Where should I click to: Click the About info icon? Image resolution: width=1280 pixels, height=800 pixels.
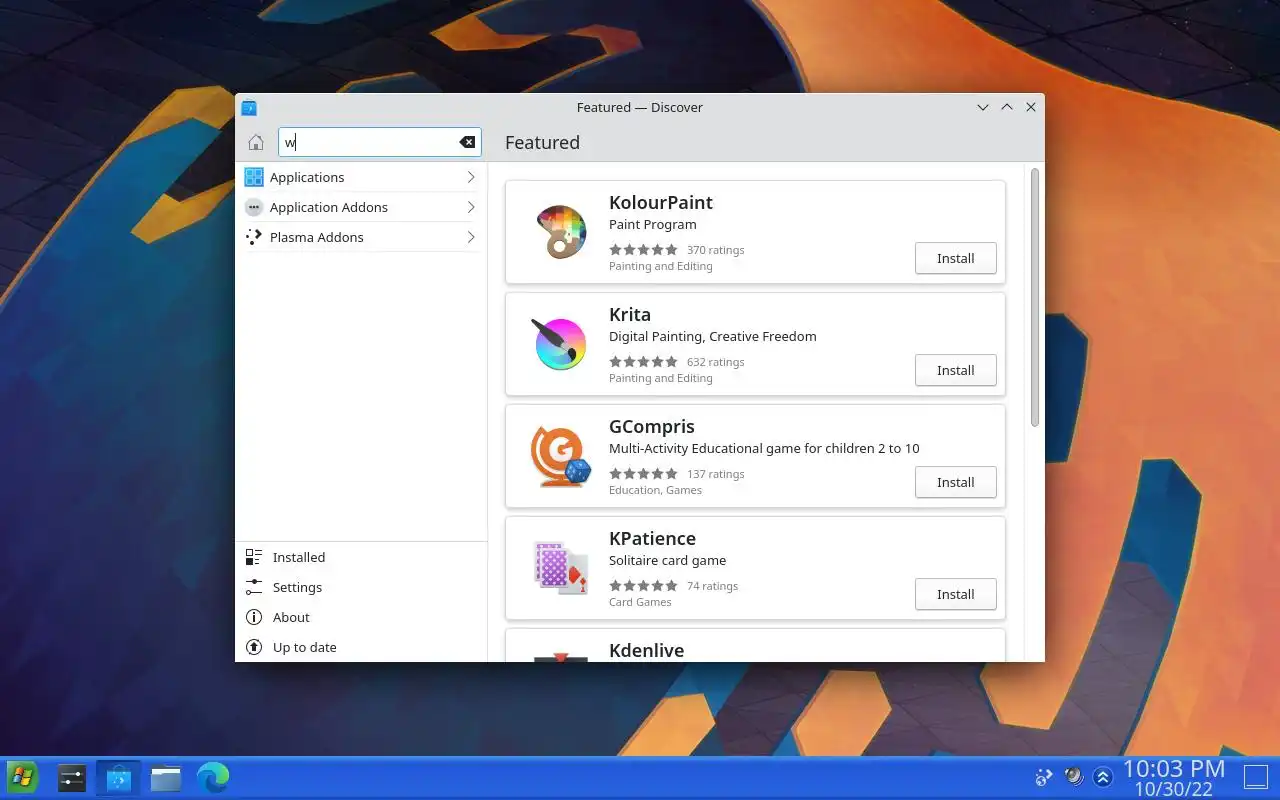[x=254, y=617]
